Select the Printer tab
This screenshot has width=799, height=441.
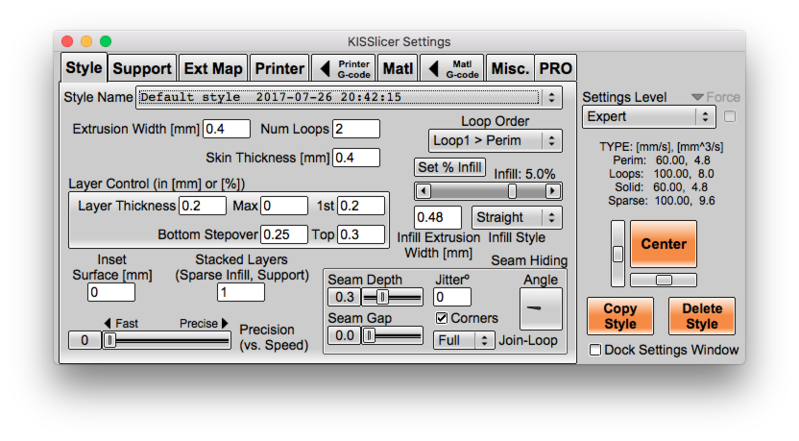[x=279, y=68]
